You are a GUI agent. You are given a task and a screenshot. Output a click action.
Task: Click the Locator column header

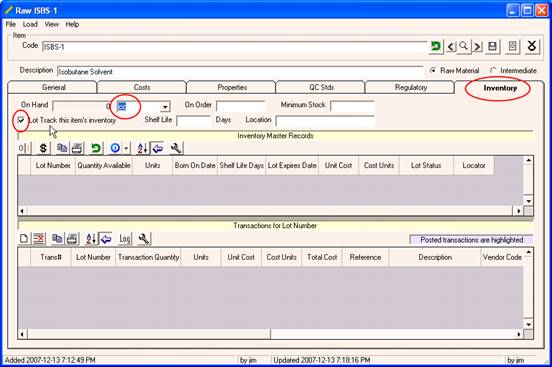(473, 166)
